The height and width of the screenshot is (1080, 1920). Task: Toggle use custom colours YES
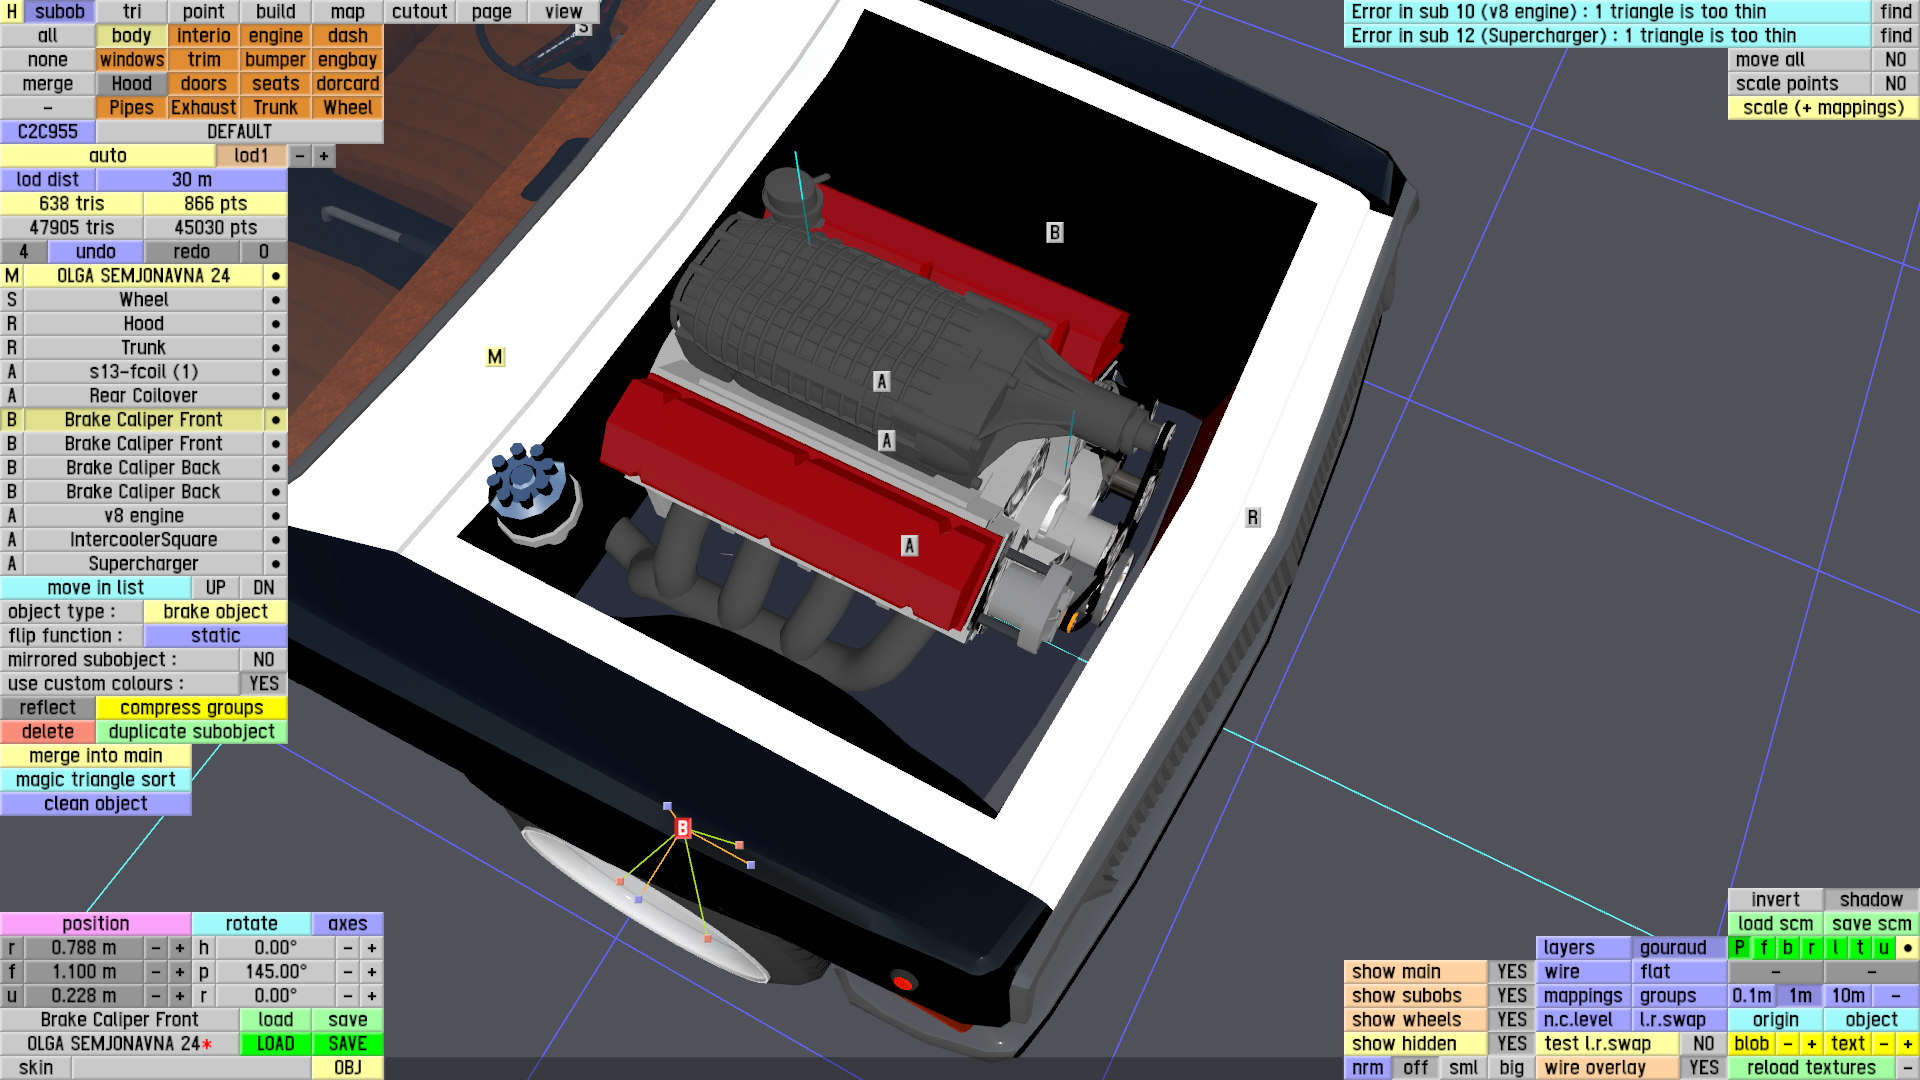point(263,684)
